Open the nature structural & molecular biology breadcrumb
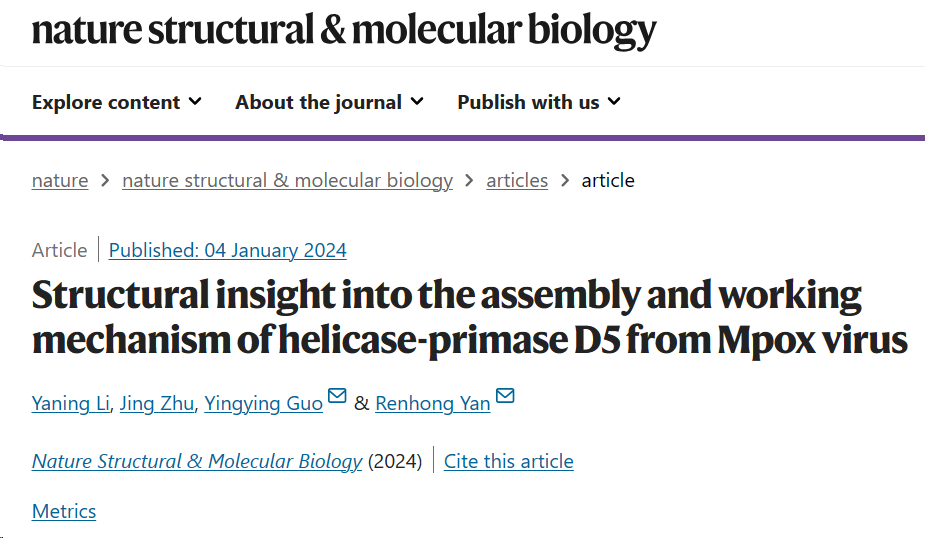This screenshot has width=925, height=538. pyautogui.click(x=287, y=181)
